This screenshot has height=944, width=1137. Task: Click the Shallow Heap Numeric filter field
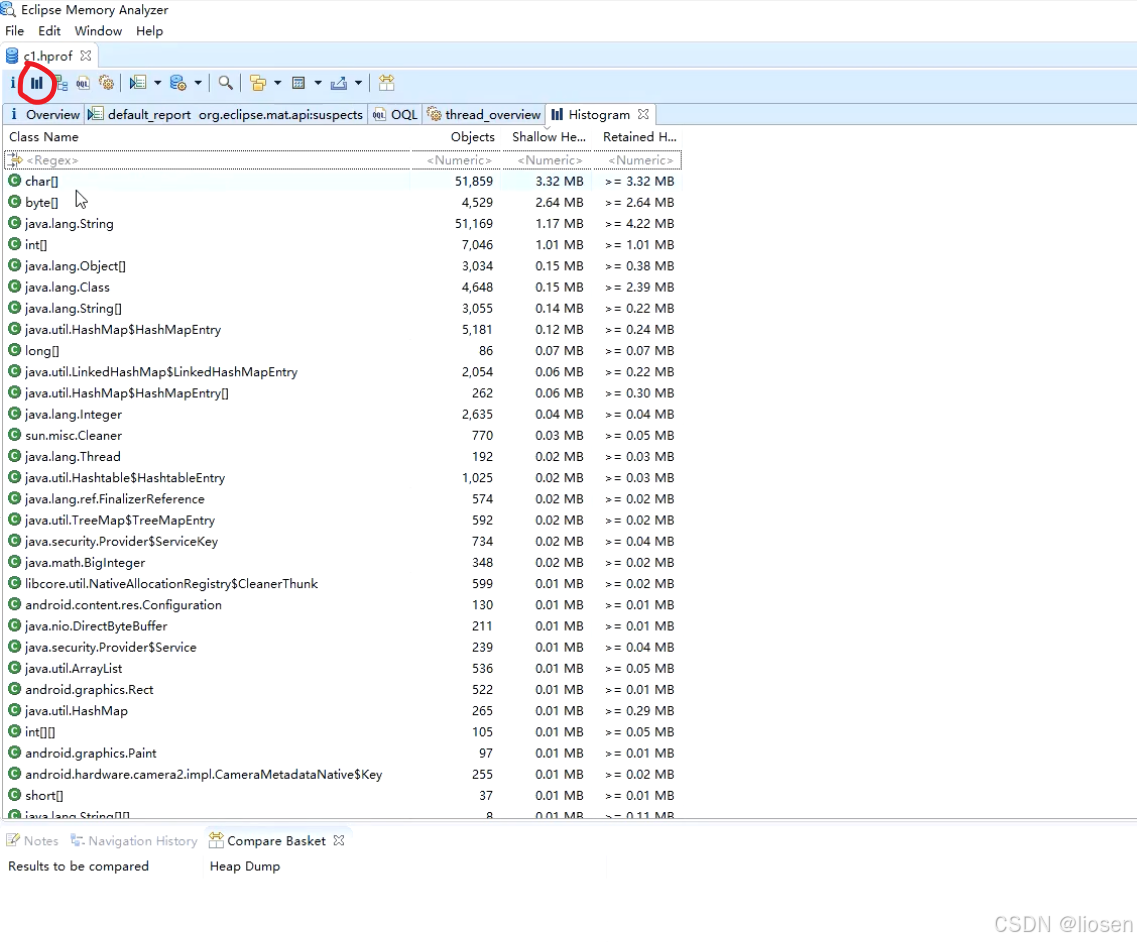pos(547,160)
